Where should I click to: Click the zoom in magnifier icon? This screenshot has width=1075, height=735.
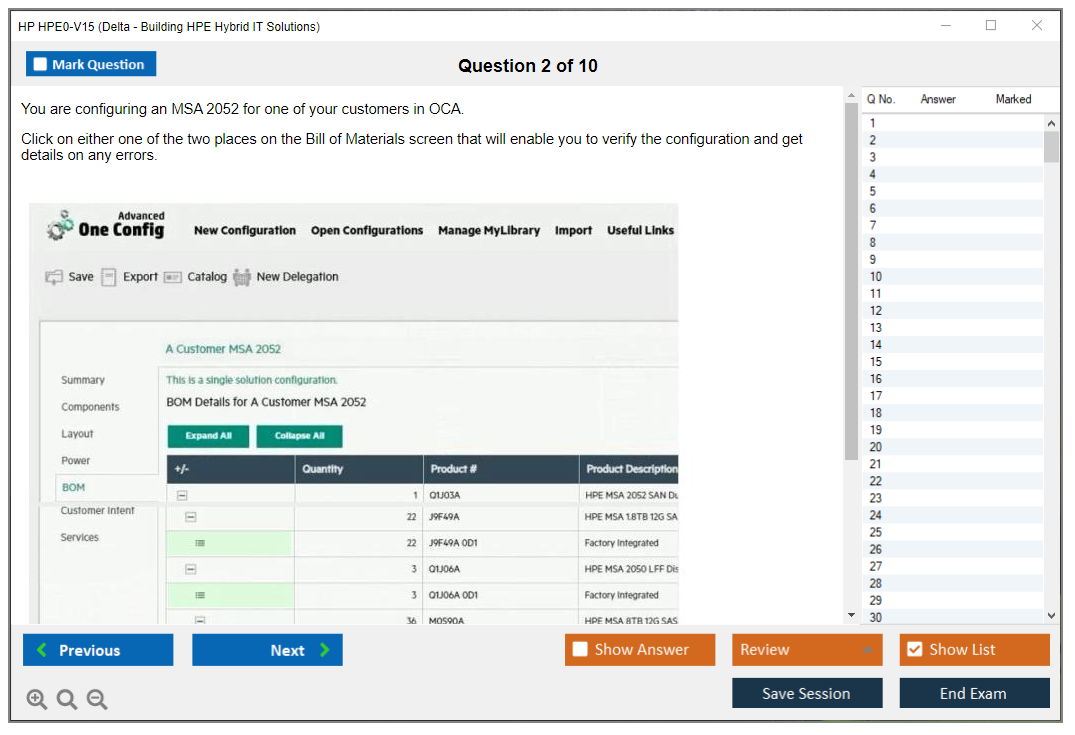click(x=37, y=700)
